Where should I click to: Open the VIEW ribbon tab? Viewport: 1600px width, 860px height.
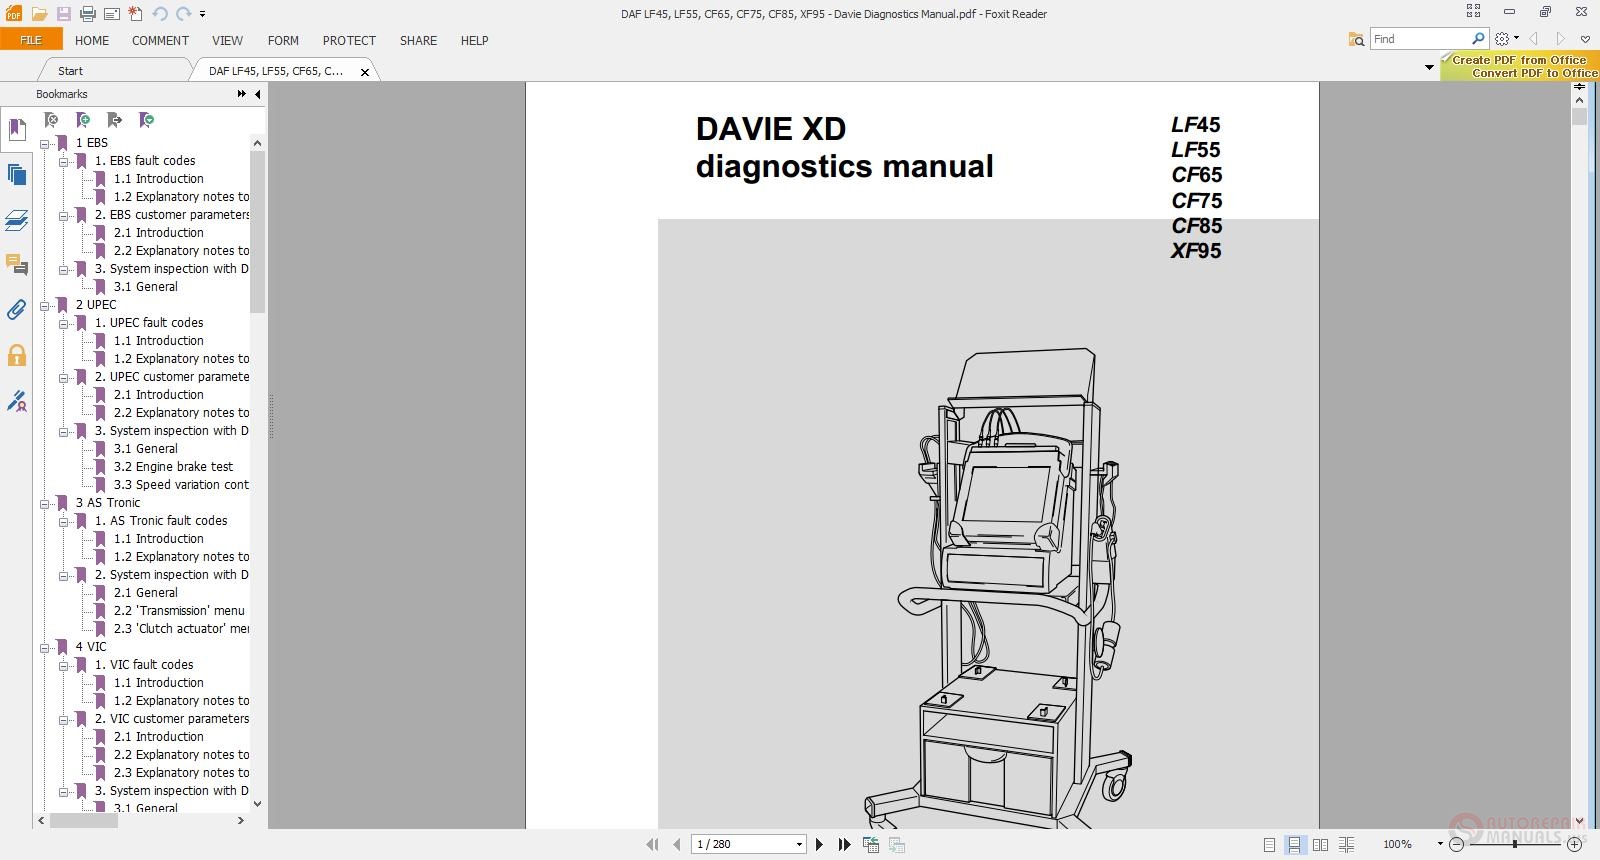point(227,41)
